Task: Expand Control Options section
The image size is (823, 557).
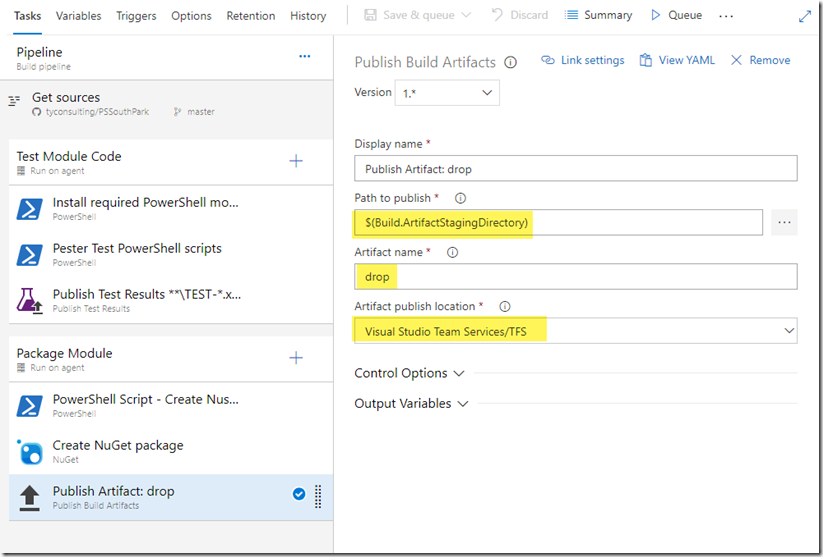Action: click(409, 373)
